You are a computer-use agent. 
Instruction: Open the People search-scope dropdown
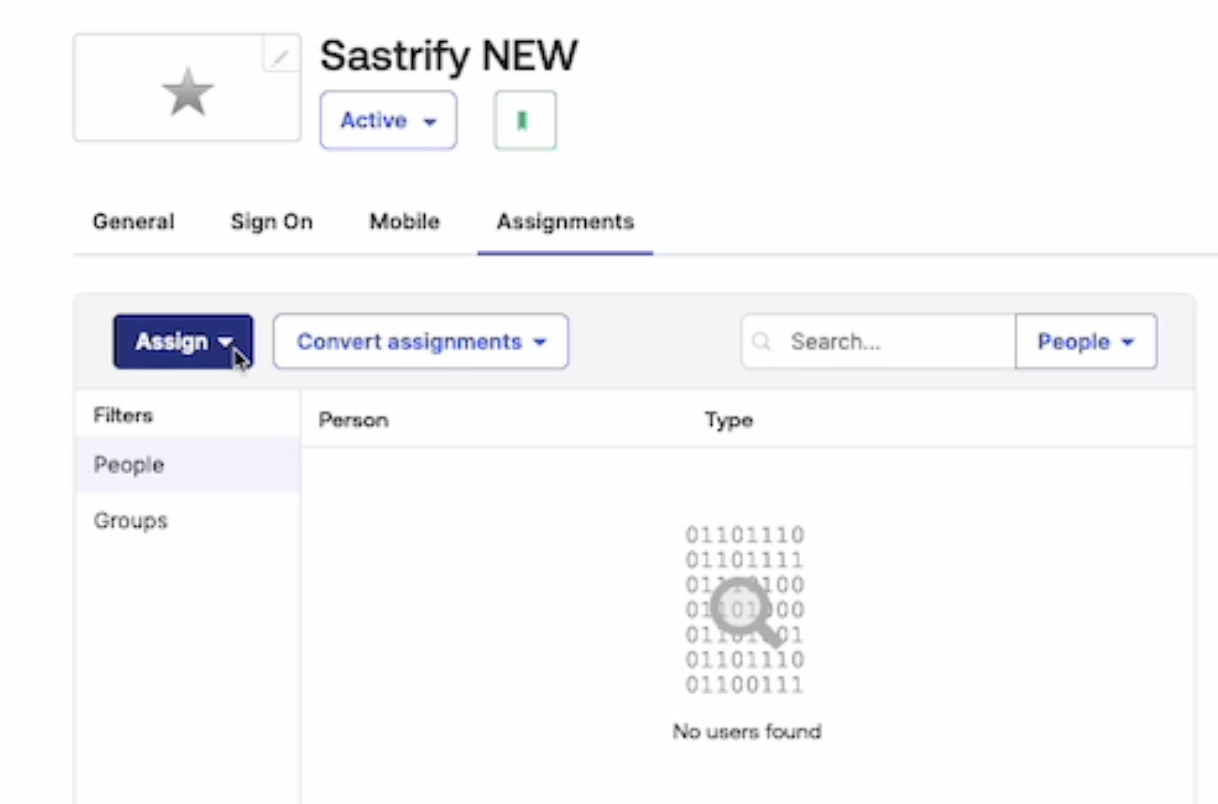coord(1085,342)
